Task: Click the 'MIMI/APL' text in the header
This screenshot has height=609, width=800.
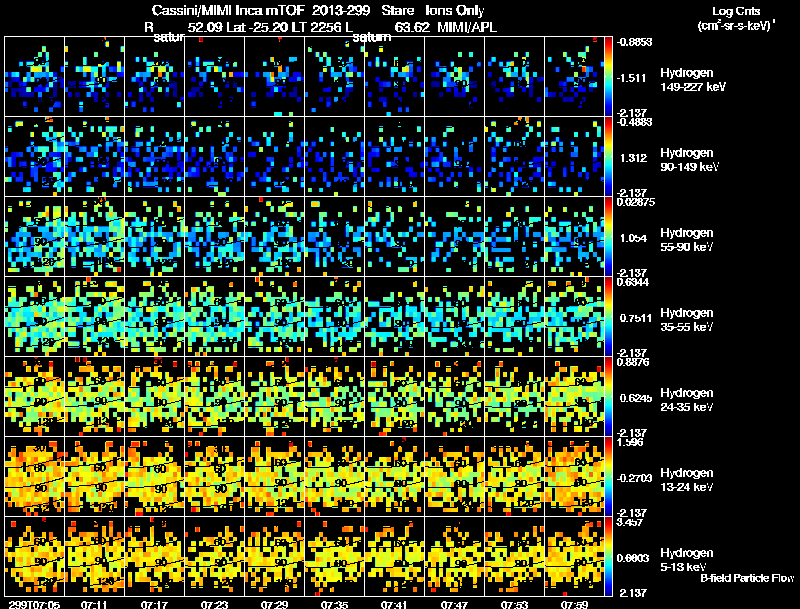Action: point(467,27)
